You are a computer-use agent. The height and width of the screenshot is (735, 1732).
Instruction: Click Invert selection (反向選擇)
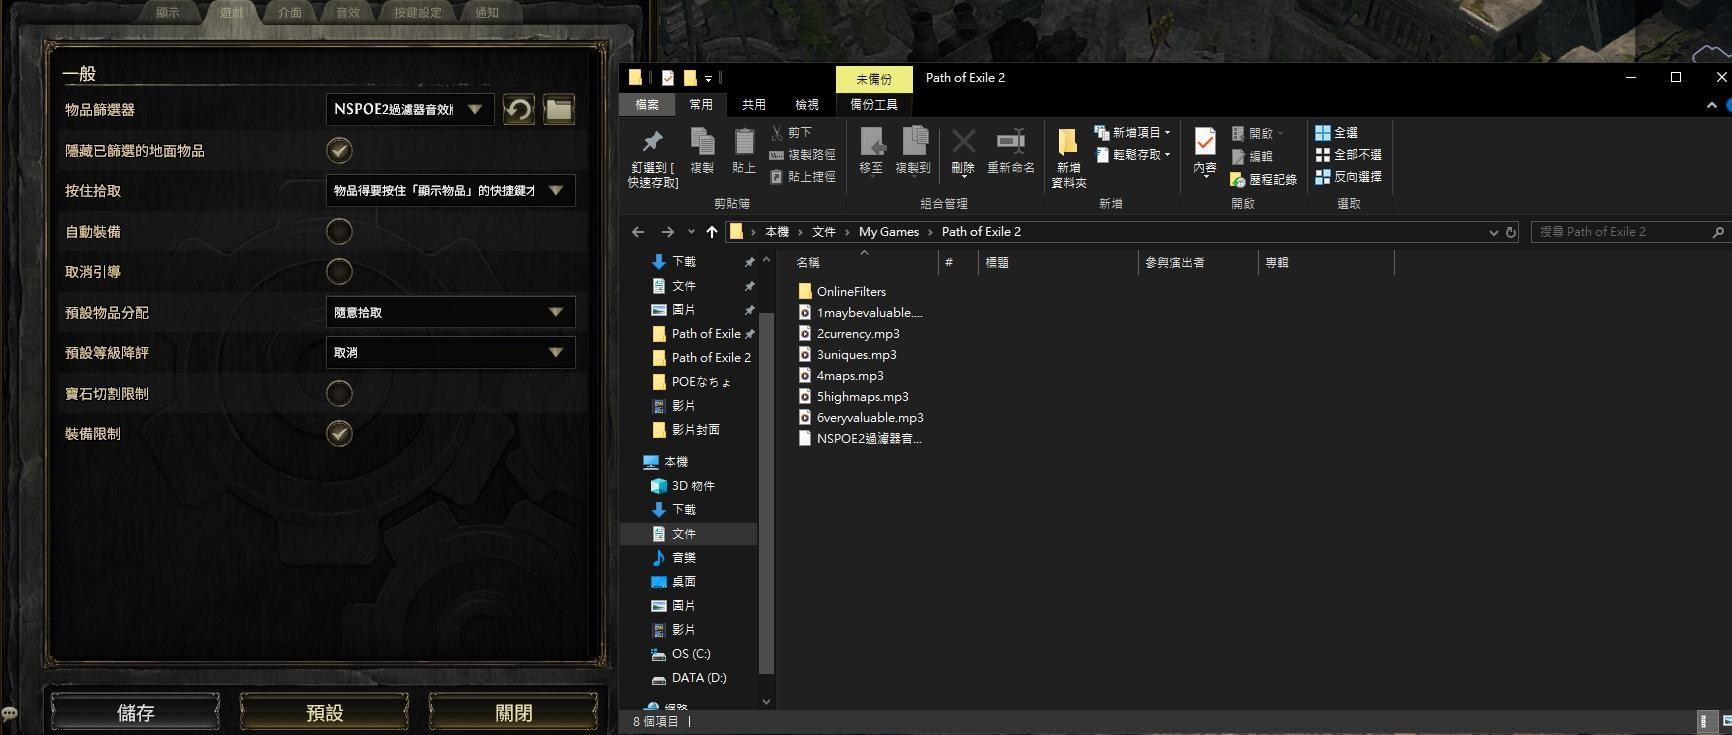point(1348,176)
